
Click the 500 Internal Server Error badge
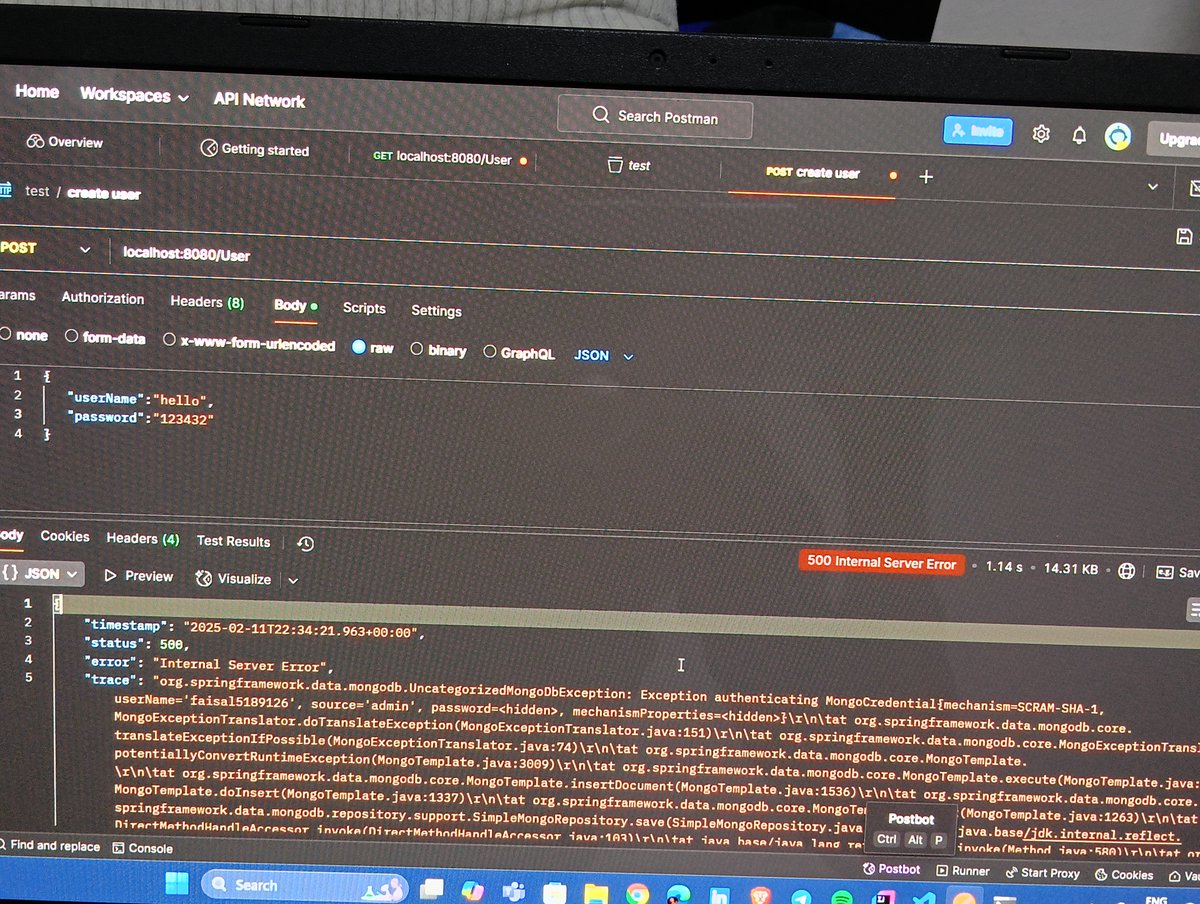[x=882, y=563]
